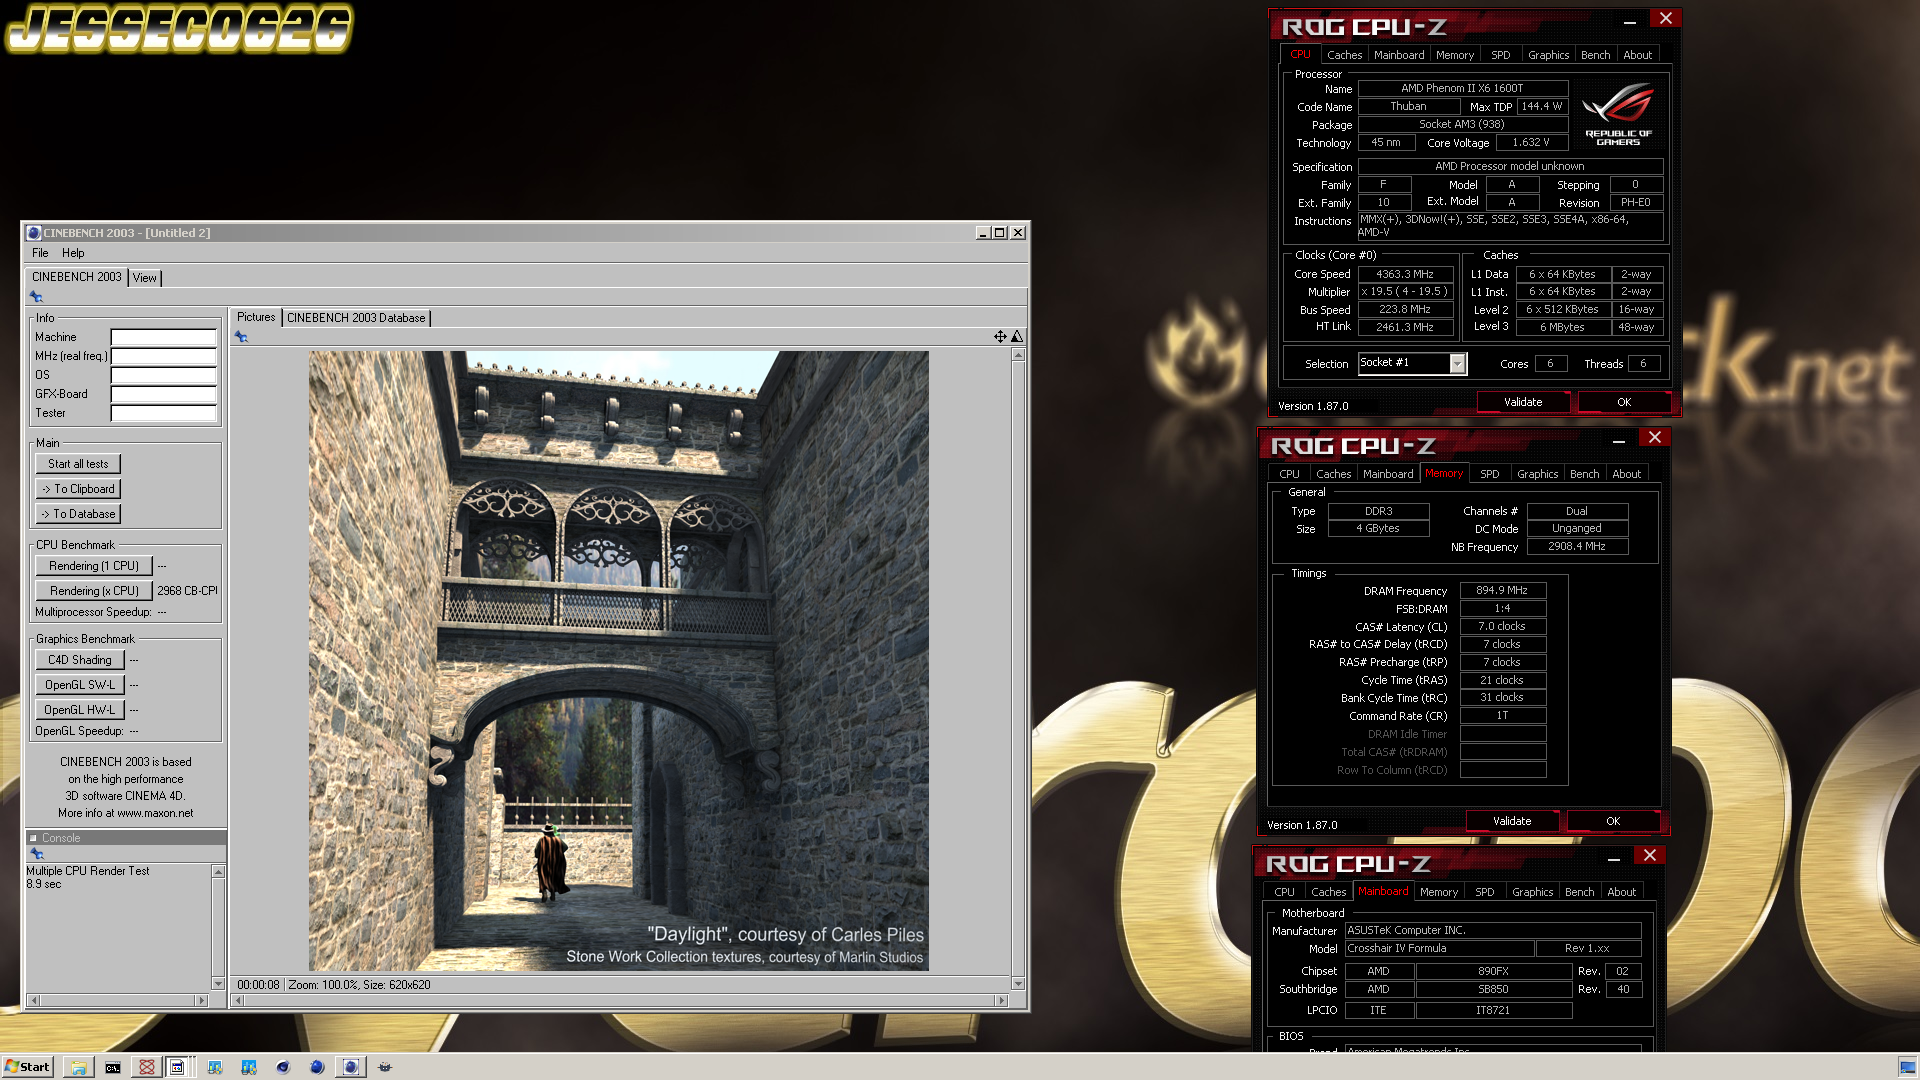Image resolution: width=1920 pixels, height=1080 pixels.
Task: Click the second blue sphere taskbar icon
Action: (x=317, y=1067)
